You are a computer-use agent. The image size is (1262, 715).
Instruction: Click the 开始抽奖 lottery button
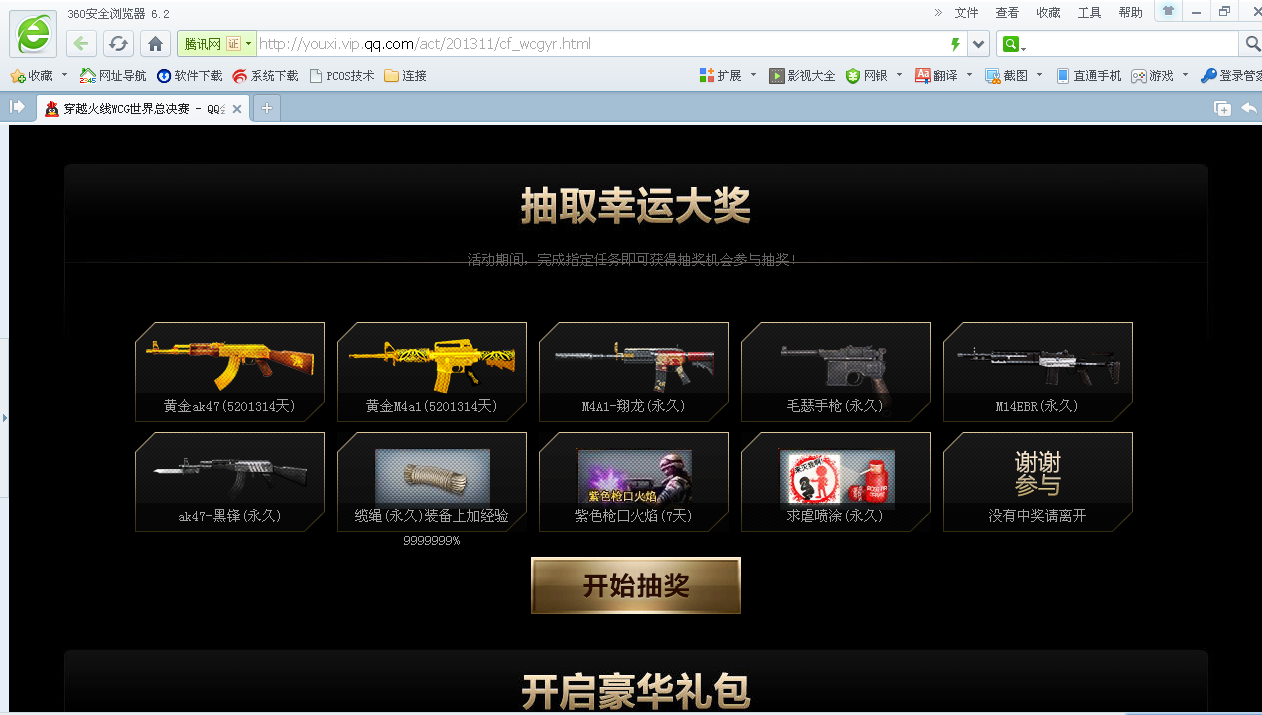coord(636,585)
